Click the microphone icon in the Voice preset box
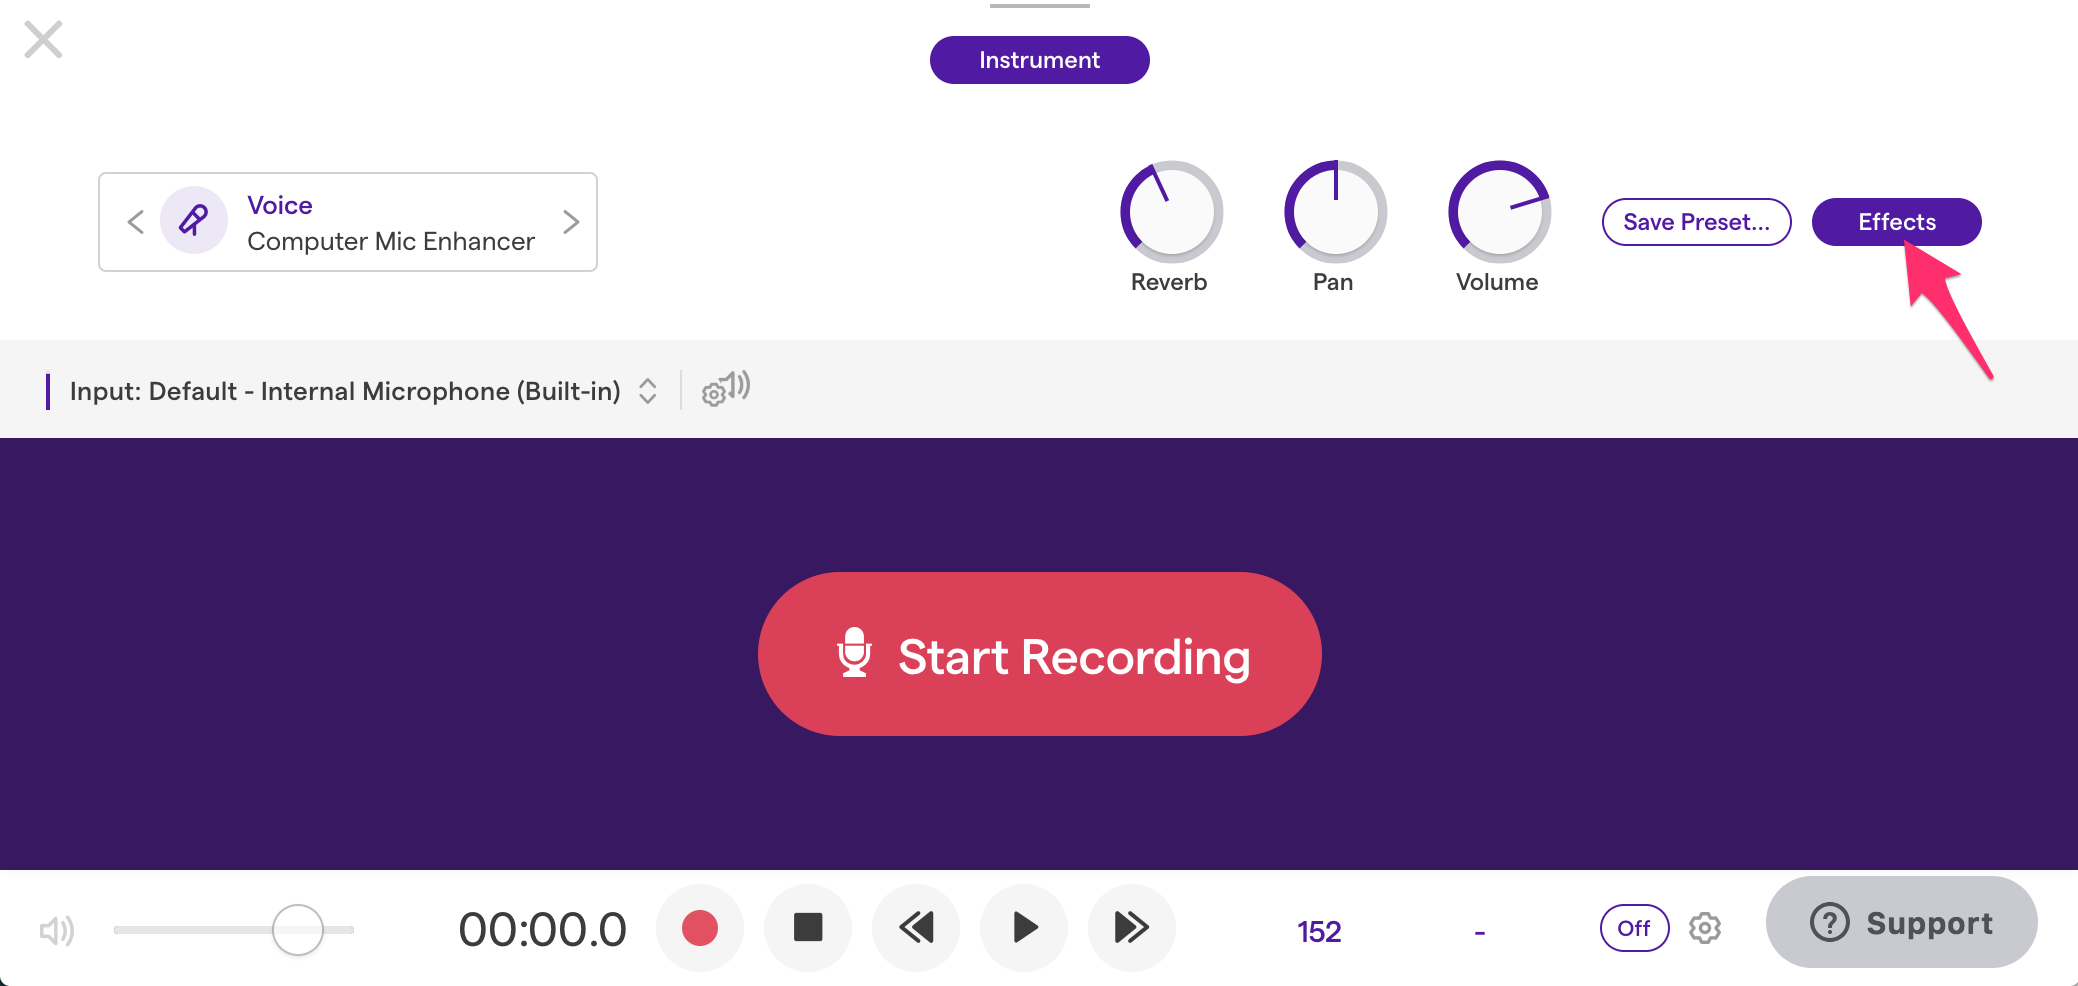 [x=193, y=221]
